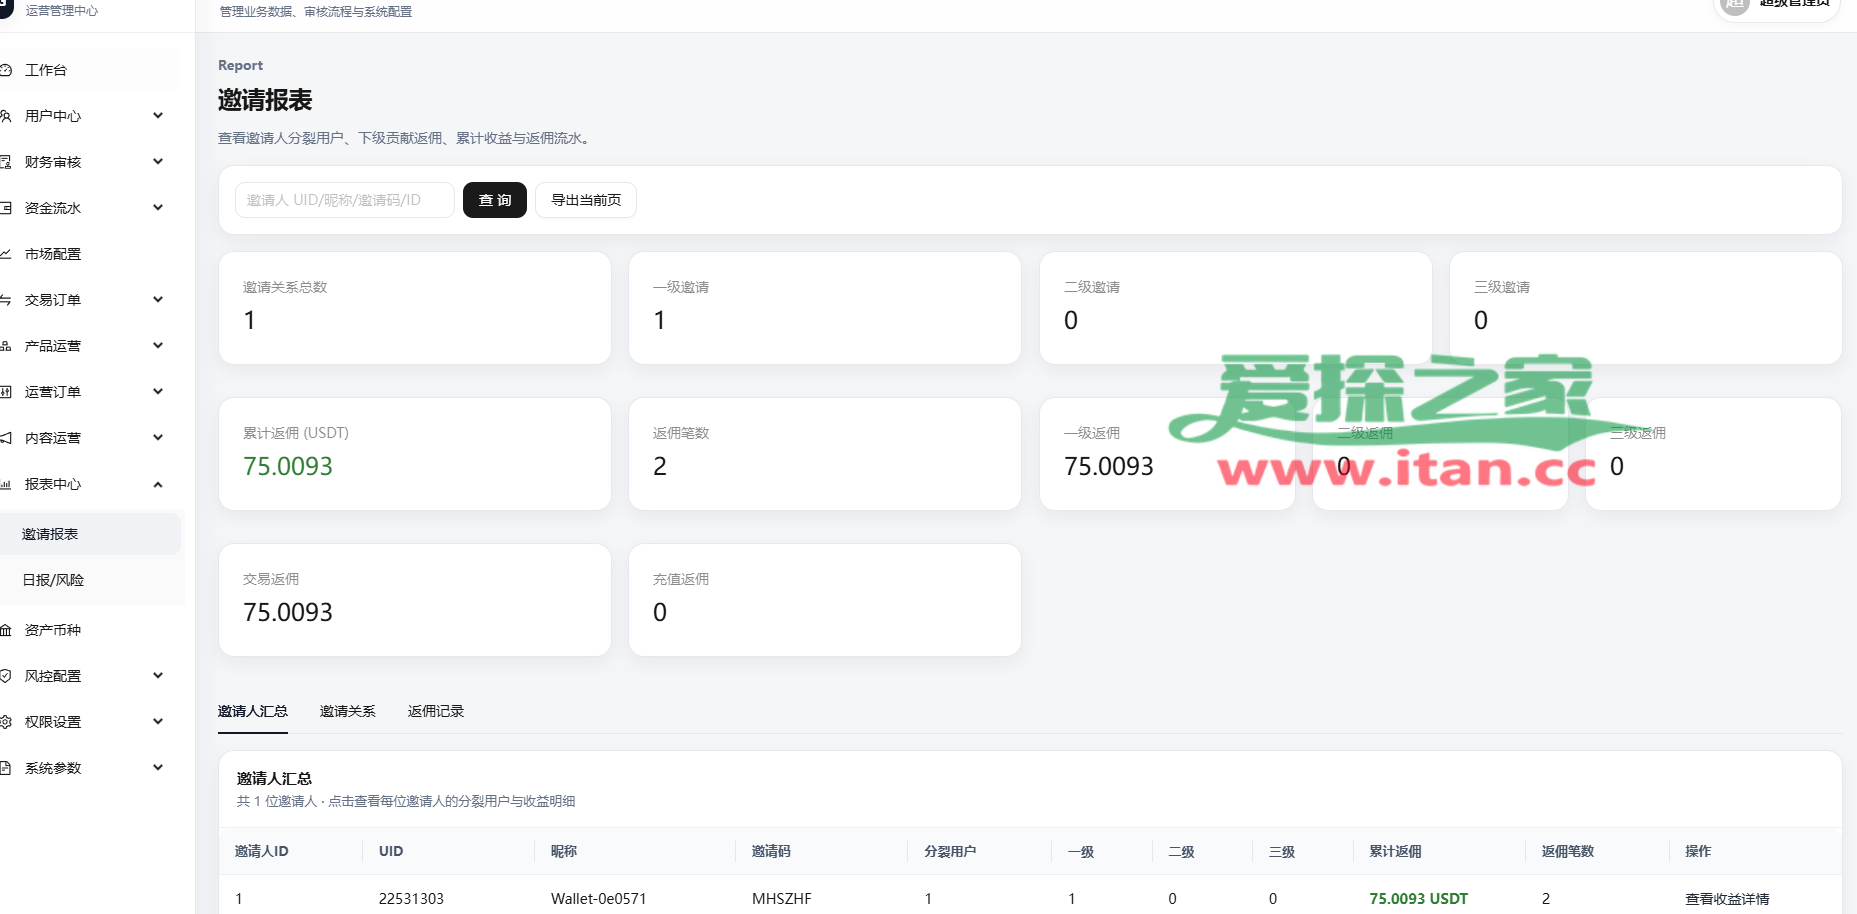Click the 一级邀请 stat card
Viewport: 1857px width, 914px height.
825,308
